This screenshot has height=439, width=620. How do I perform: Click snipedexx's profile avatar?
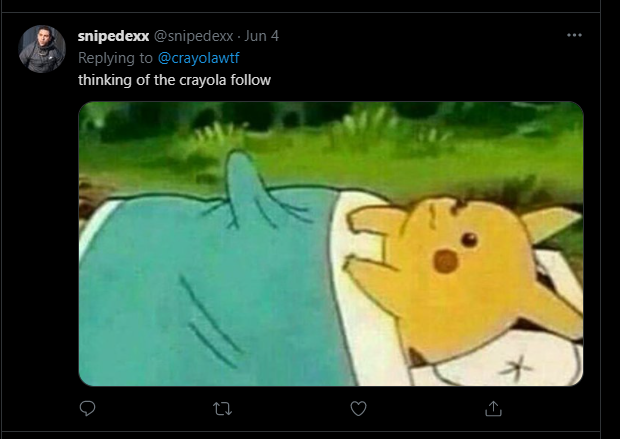click(x=42, y=49)
